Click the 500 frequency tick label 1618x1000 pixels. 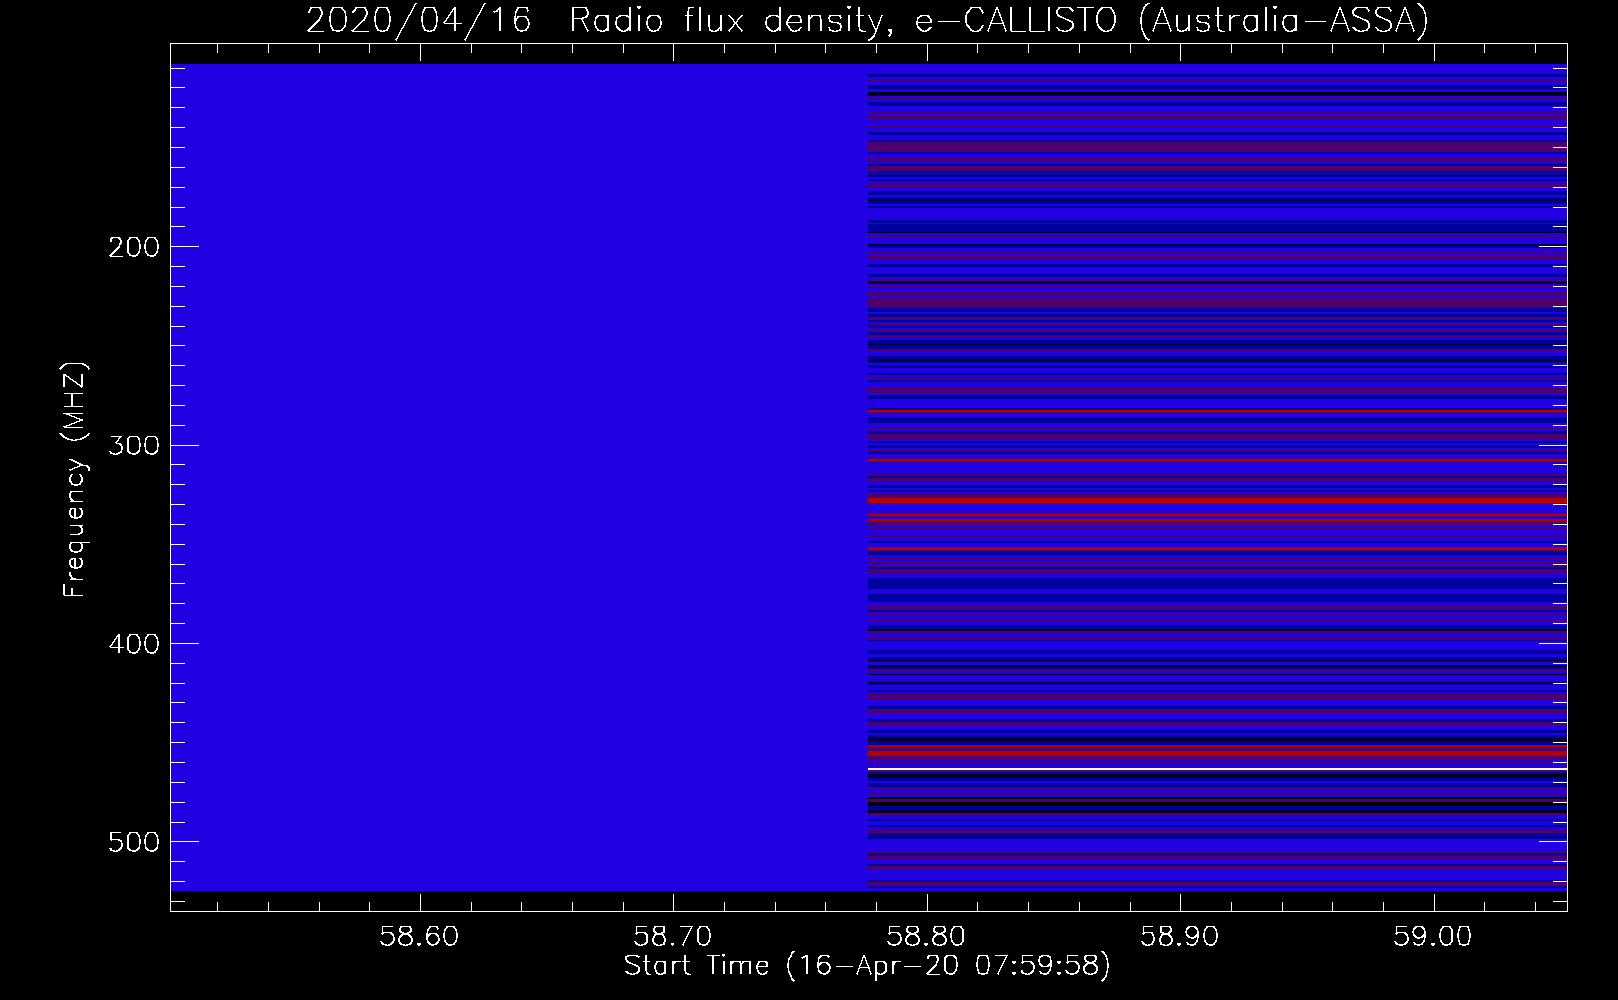[133, 842]
